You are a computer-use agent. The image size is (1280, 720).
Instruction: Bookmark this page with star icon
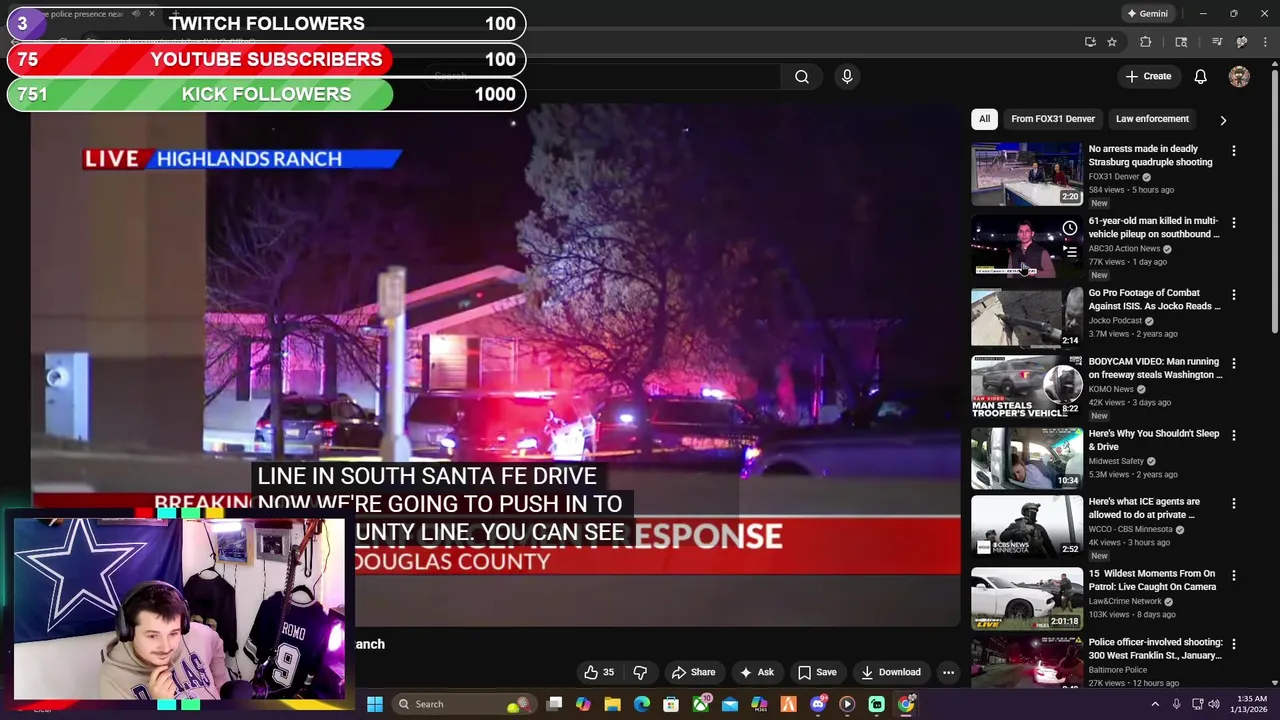click(x=1112, y=42)
